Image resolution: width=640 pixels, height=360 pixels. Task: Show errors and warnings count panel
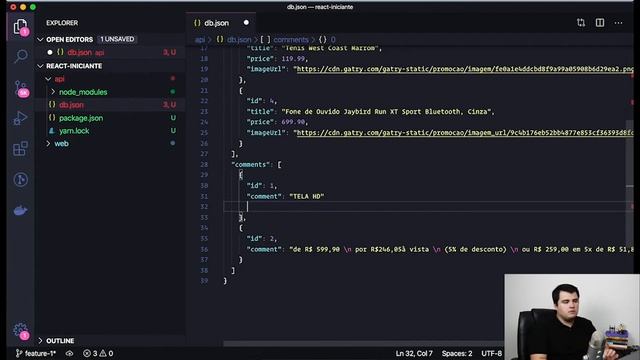click(x=98, y=353)
